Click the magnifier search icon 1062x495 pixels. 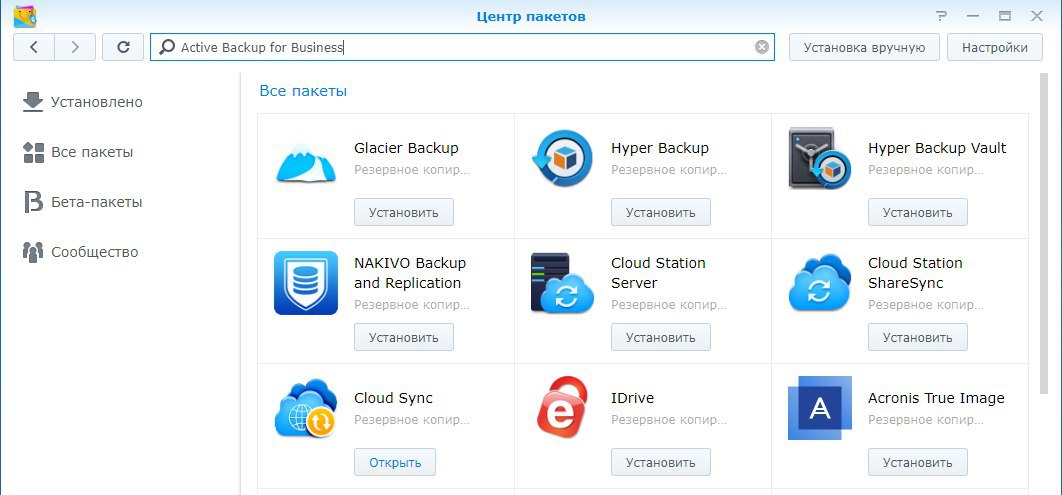tap(166, 47)
